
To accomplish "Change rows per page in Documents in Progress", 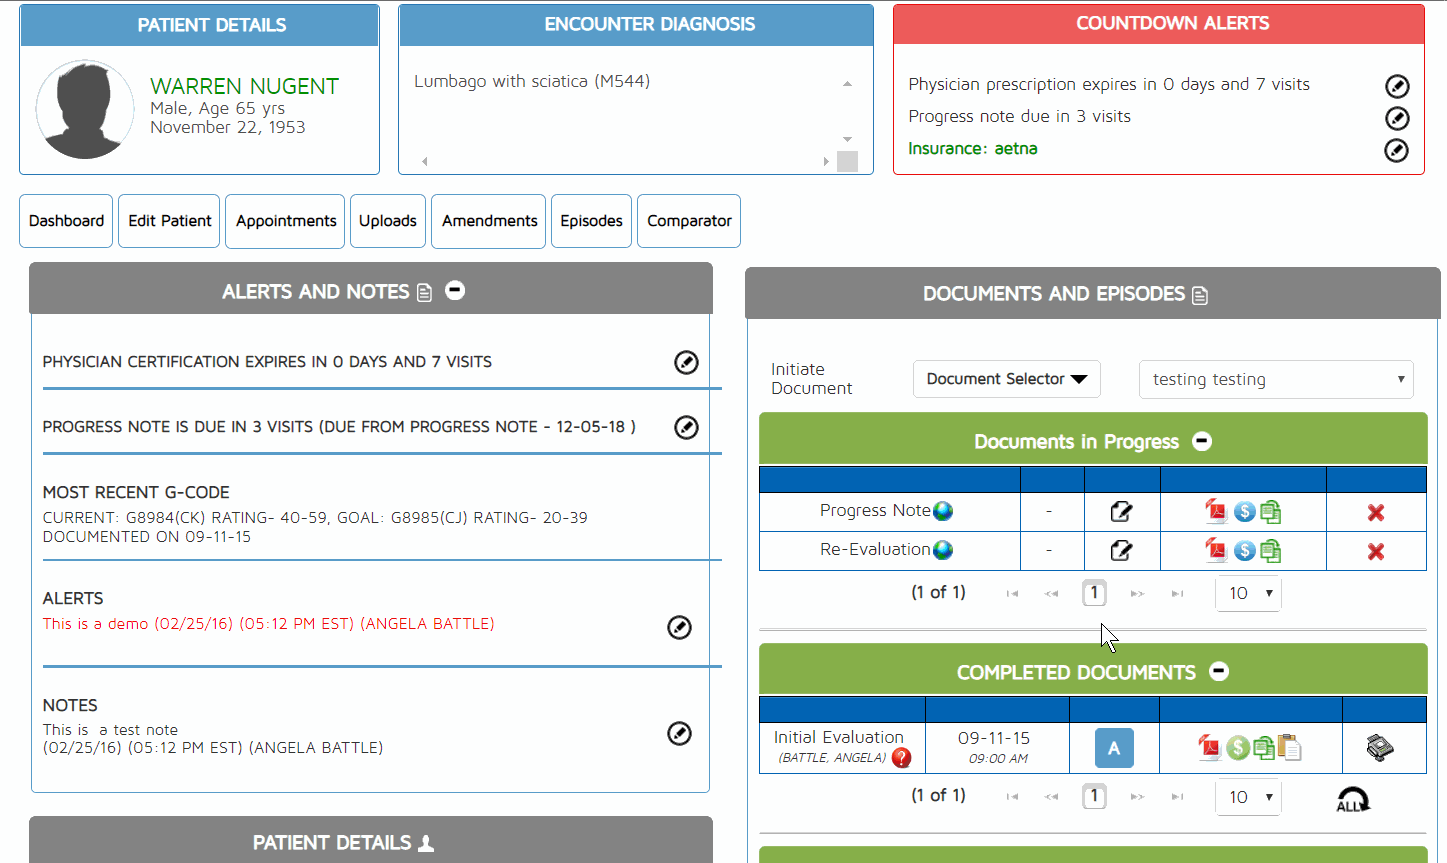I will tap(1248, 593).
